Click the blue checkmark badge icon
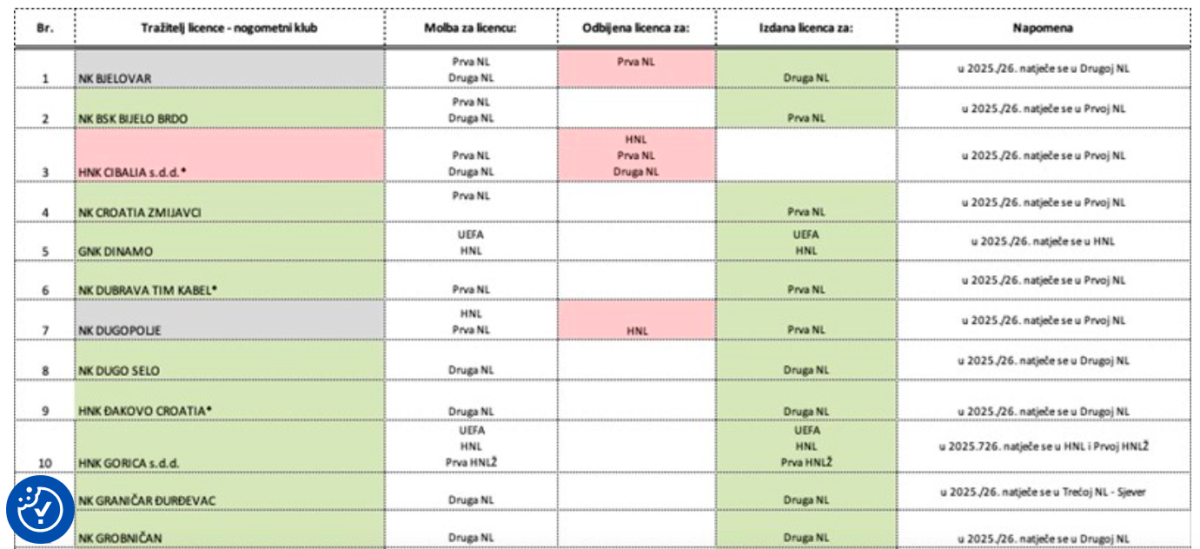The height and width of the screenshot is (549, 1200). tap(40, 510)
